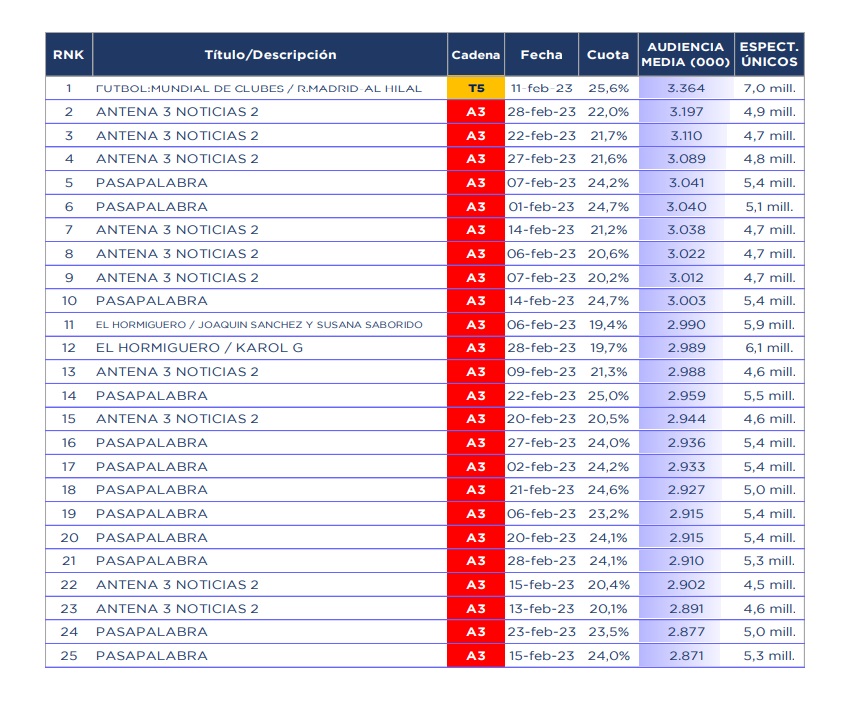
Task: Click the Cadena column header
Action: point(476,55)
